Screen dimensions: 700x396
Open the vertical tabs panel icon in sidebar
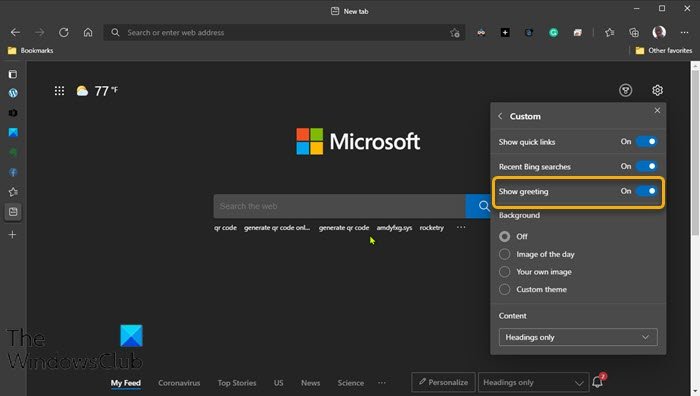(13, 74)
